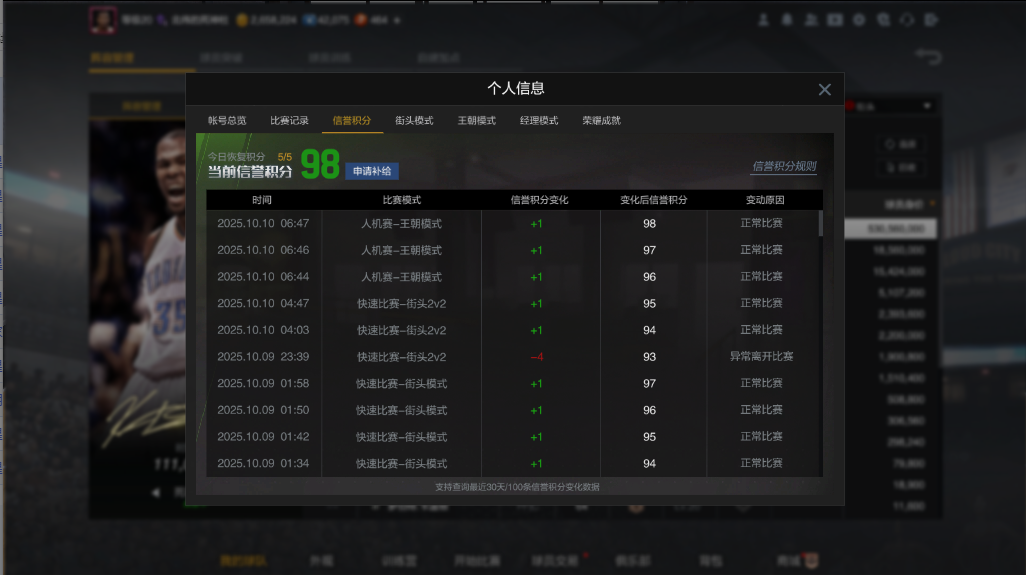Switch to the 街头模式 tab

[x=414, y=121]
